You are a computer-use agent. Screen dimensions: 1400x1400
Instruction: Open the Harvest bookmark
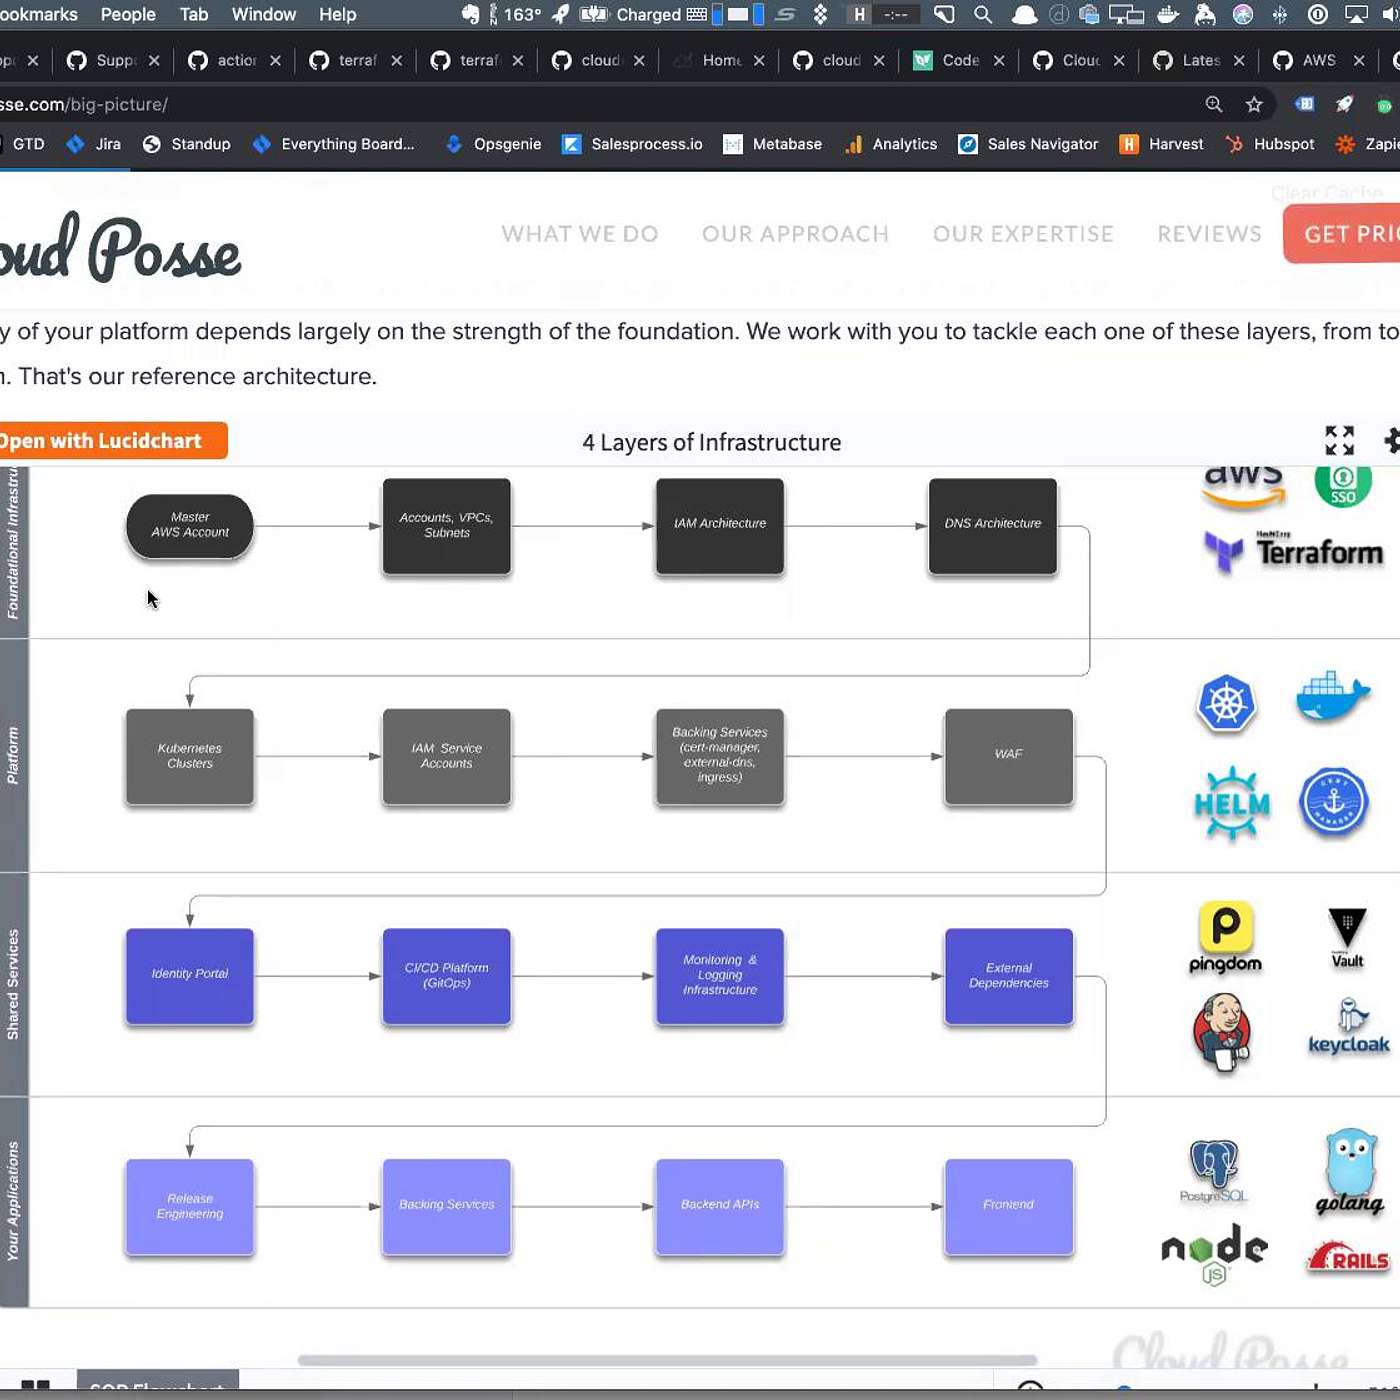coord(1161,144)
